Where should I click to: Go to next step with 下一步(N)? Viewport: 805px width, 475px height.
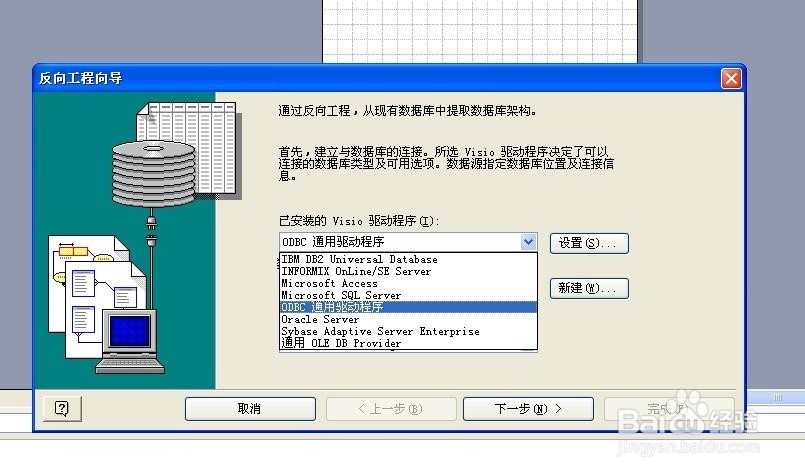[528, 409]
